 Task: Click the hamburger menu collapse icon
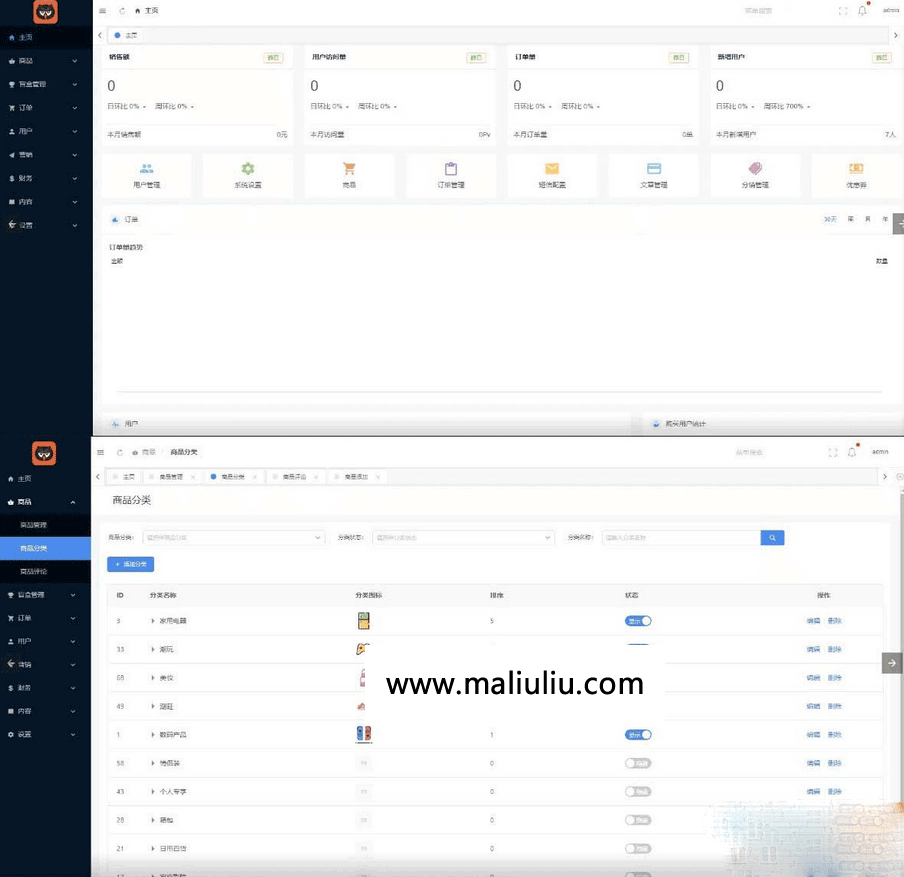point(100,10)
